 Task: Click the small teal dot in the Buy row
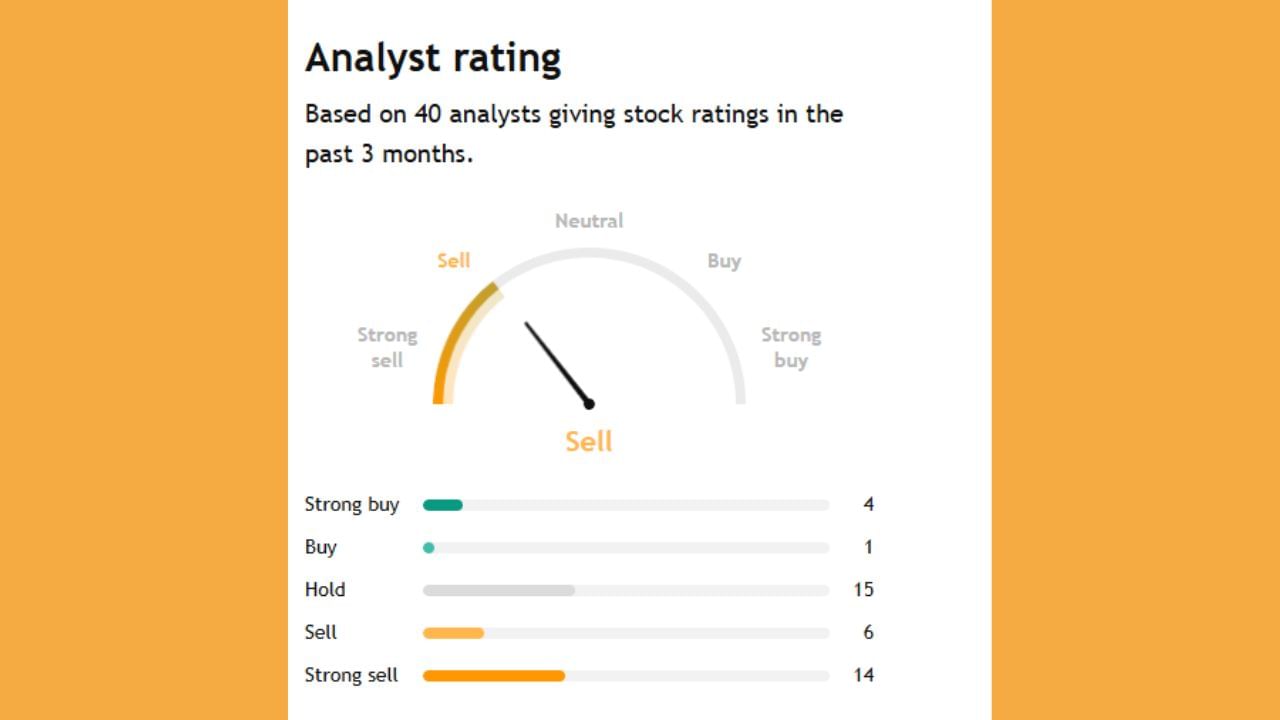coord(429,547)
